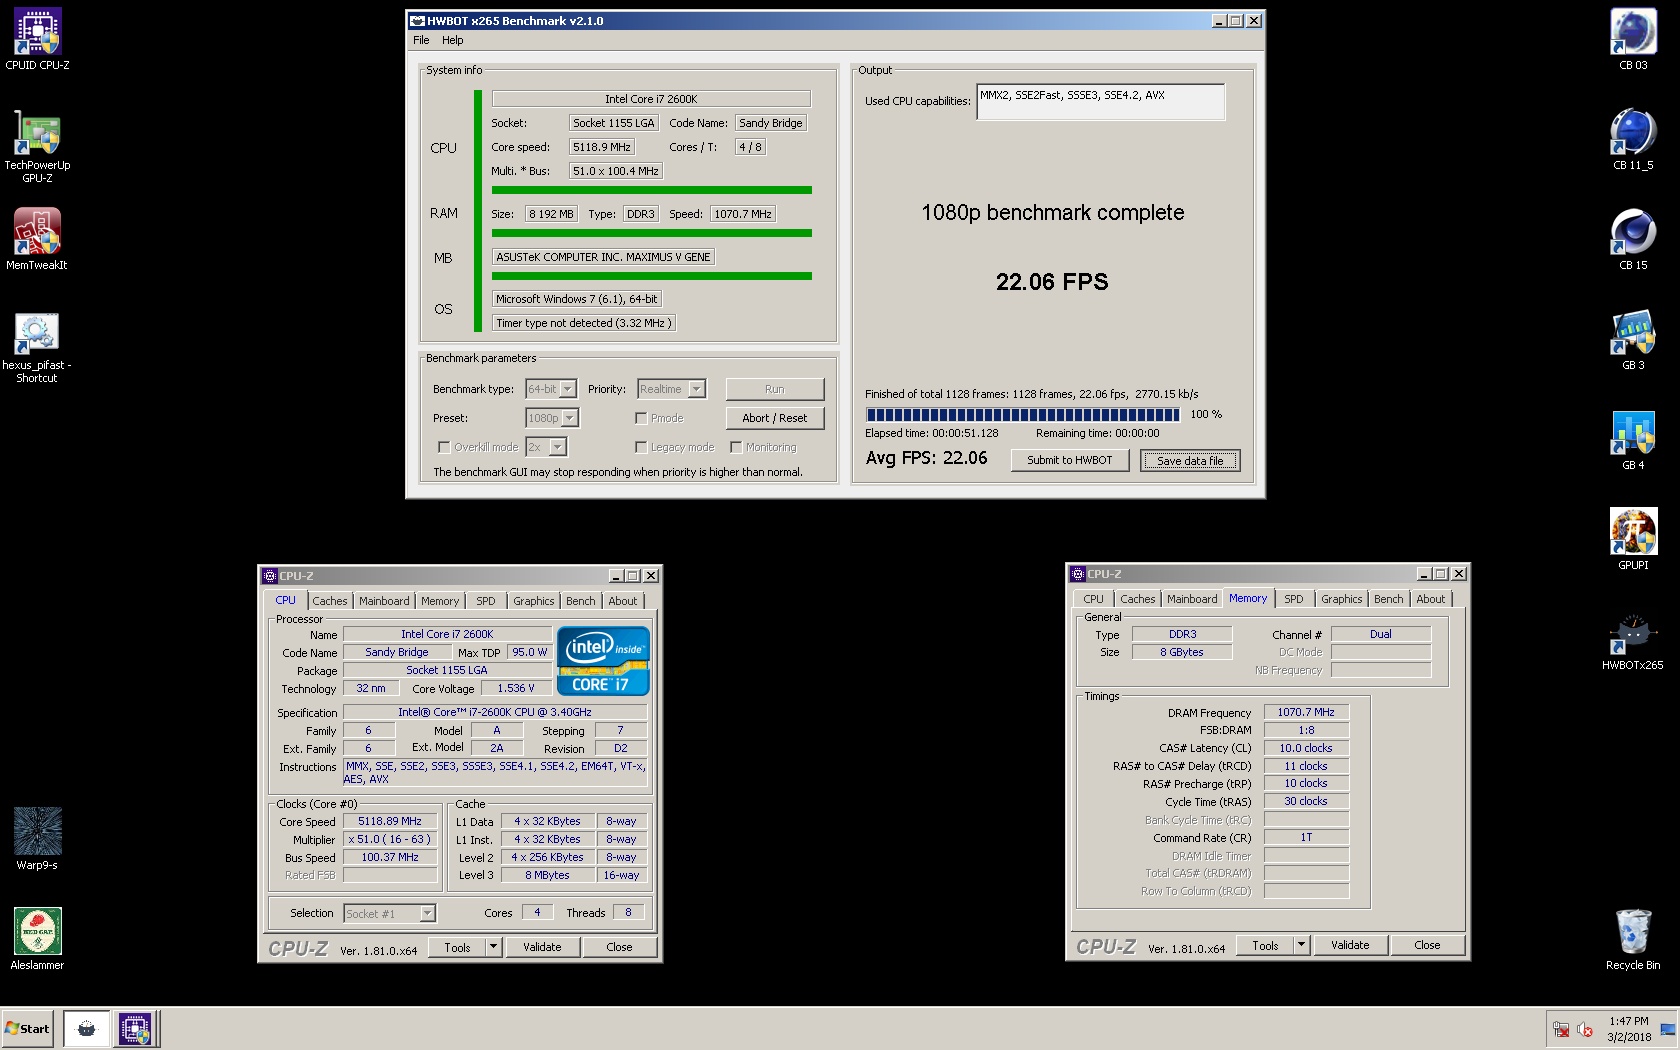The image size is (1680, 1050).
Task: Open the Socket #1 selection dropdown
Action: click(389, 913)
